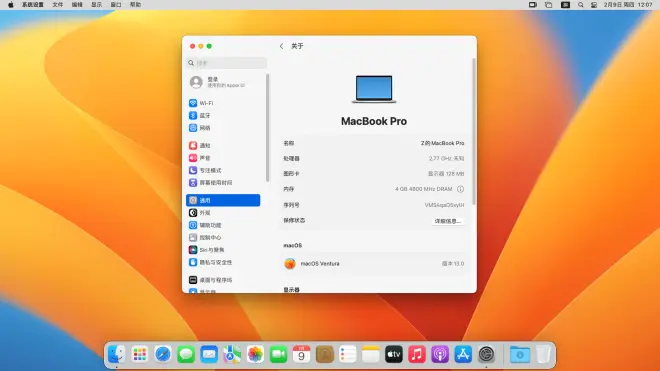Viewport: 660px width, 371px height.
Task: Open Notes from the Dock
Action: (370, 355)
